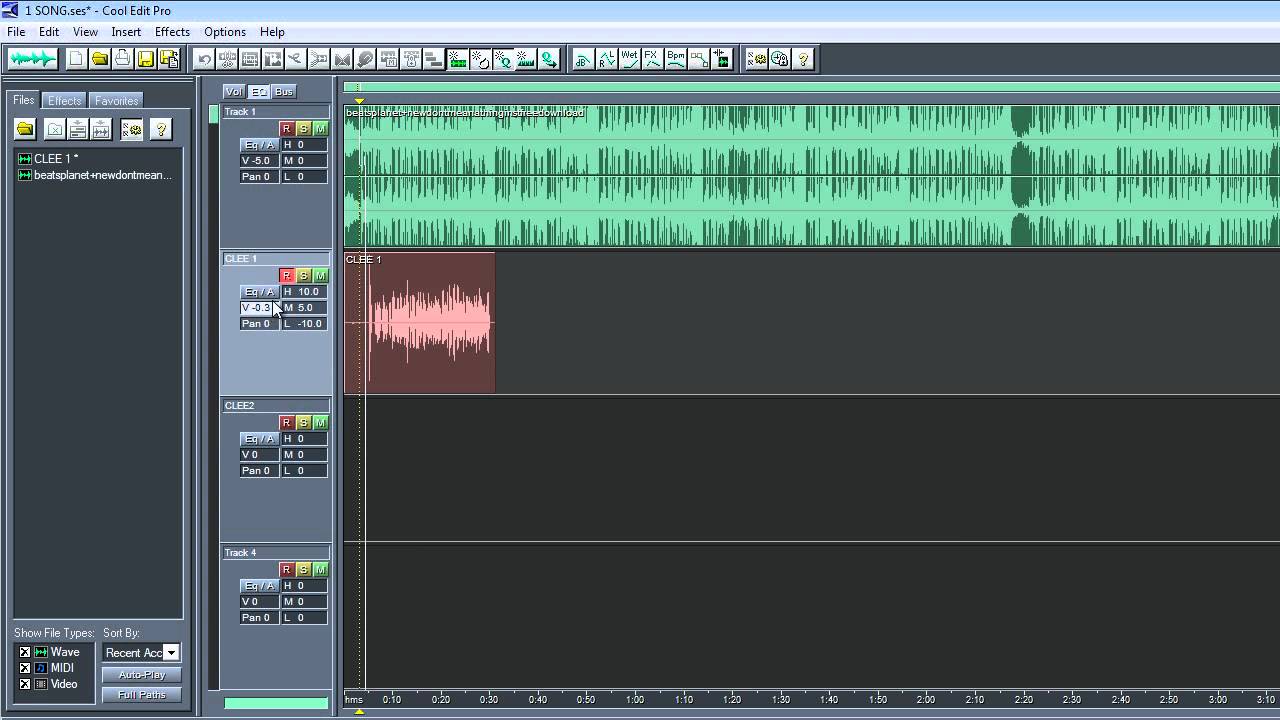Viewport: 1280px width, 720px height.
Task: Toggle the L/R pan envelopes icon
Action: (606, 59)
